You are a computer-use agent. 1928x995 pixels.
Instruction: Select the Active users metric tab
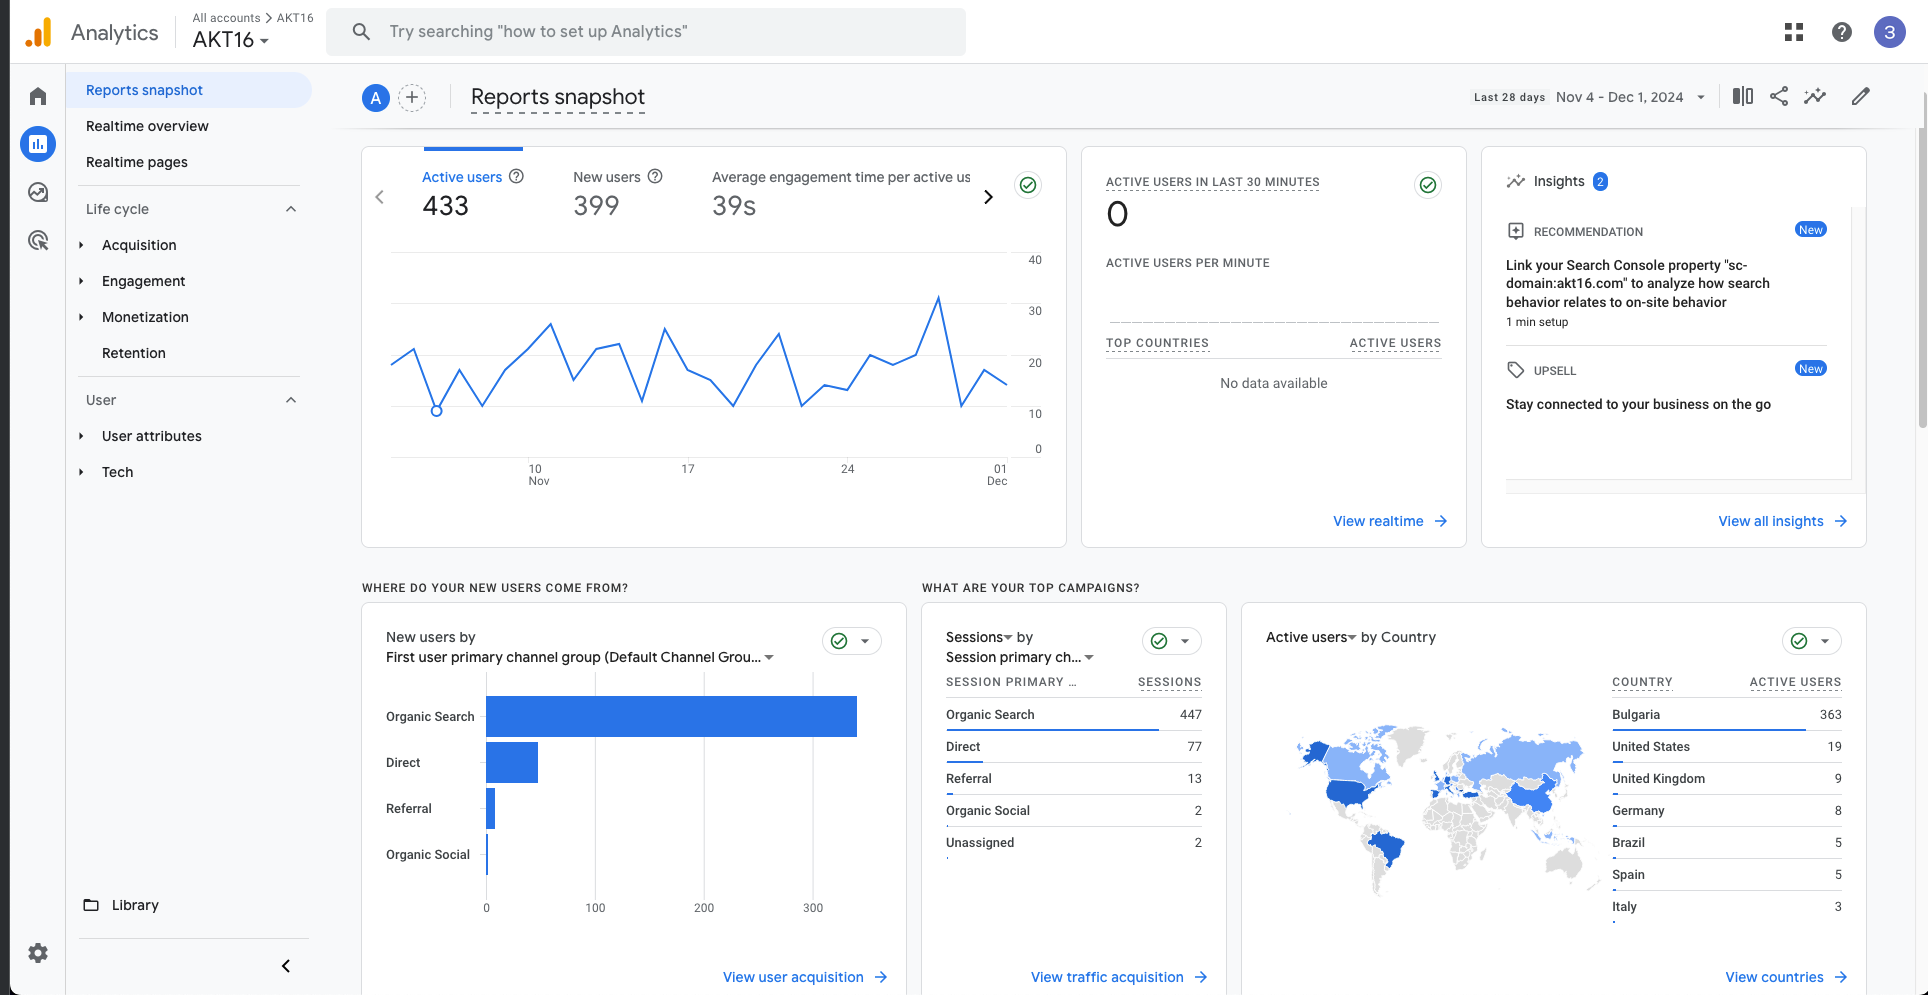coord(472,194)
